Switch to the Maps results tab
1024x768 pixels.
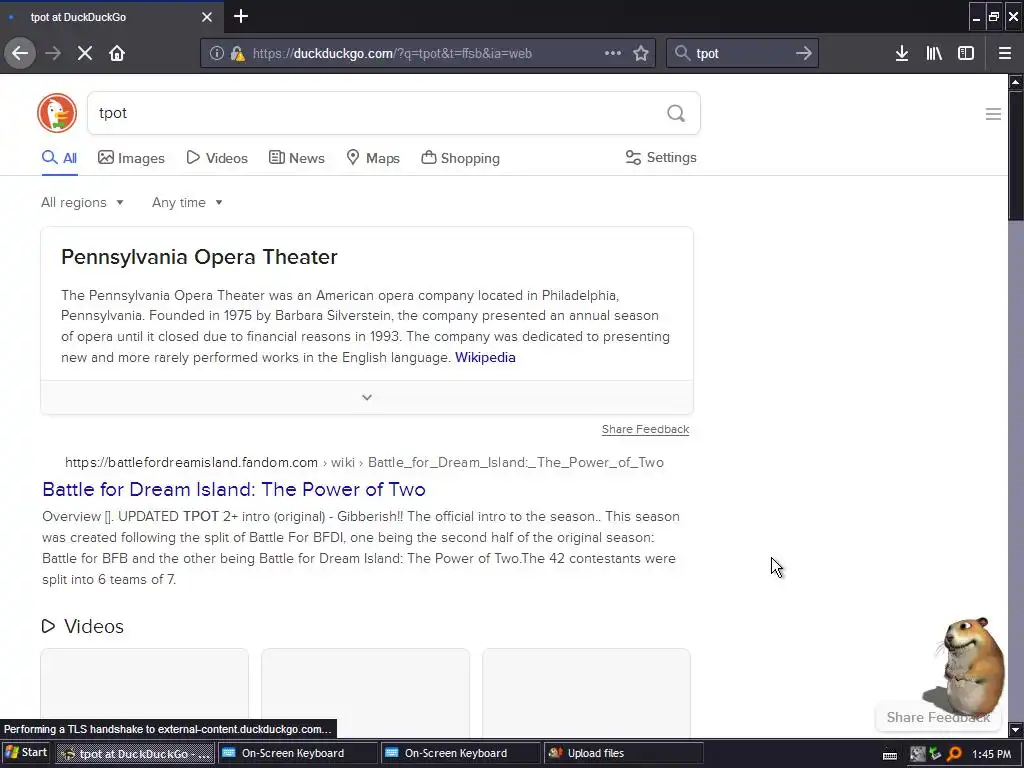point(373,158)
